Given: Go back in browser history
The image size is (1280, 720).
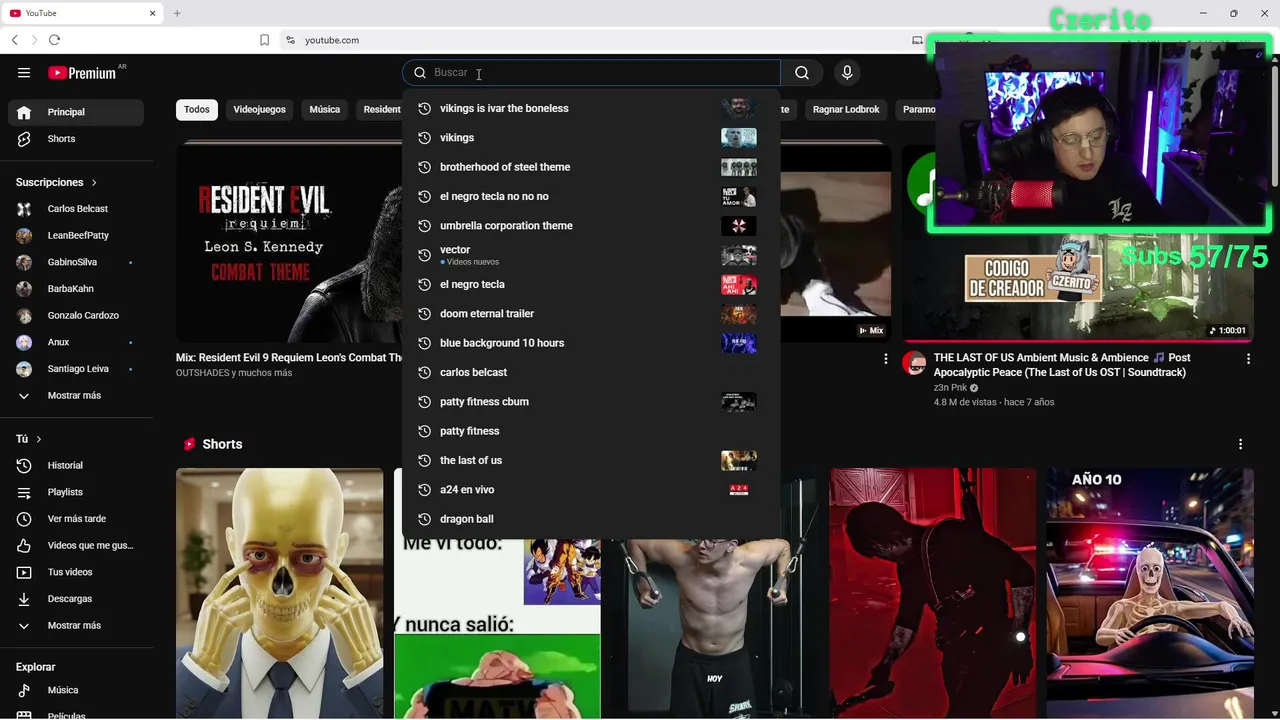Looking at the screenshot, I should [15, 40].
